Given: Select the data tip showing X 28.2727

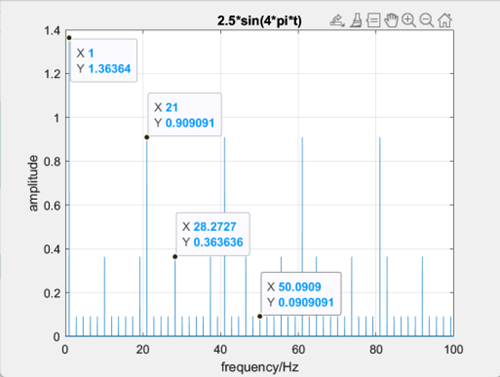Looking at the screenshot, I should coord(213,234).
